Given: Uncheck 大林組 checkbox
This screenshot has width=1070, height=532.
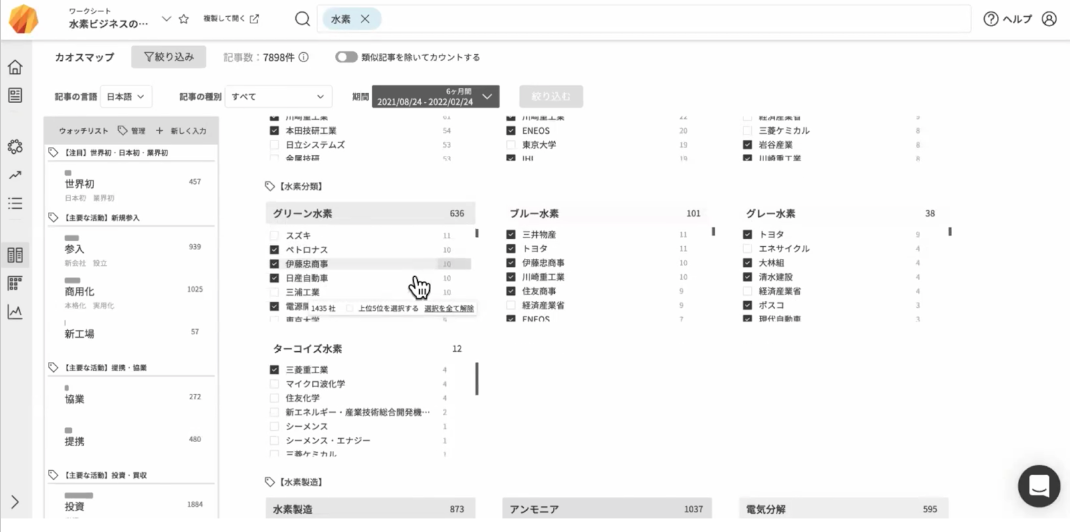Looking at the screenshot, I should [x=747, y=263].
